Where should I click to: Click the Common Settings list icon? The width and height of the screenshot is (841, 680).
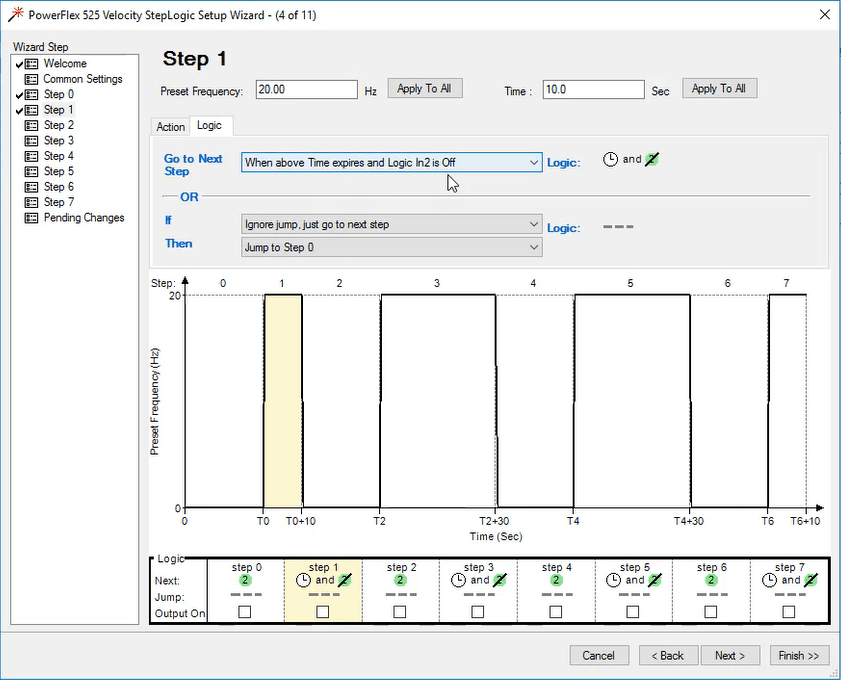click(32, 79)
